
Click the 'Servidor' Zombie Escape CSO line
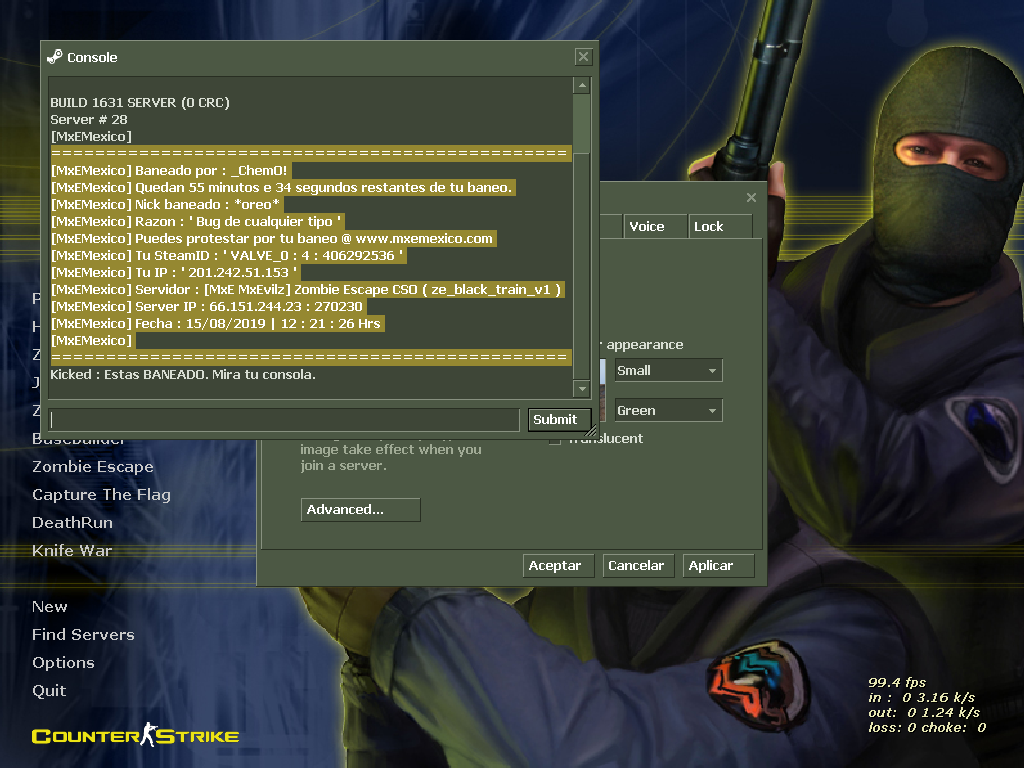(307, 289)
